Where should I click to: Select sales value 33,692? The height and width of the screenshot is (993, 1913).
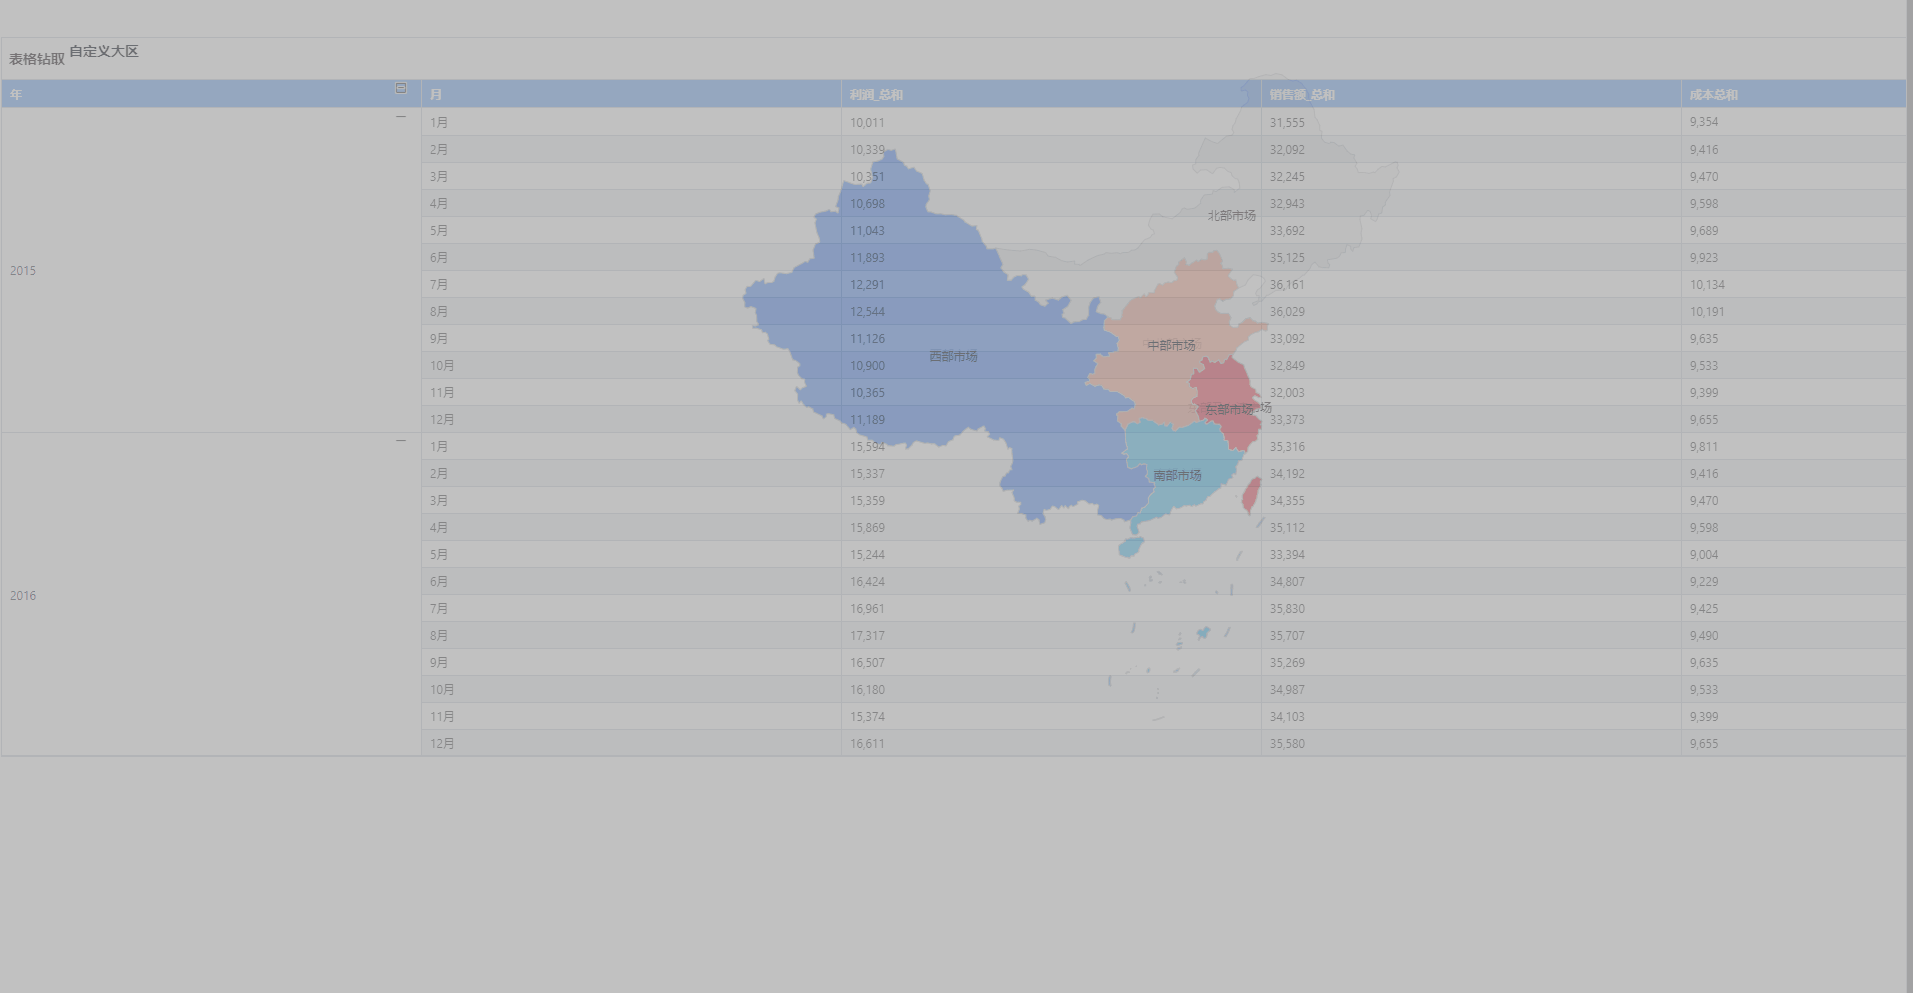click(x=1287, y=231)
